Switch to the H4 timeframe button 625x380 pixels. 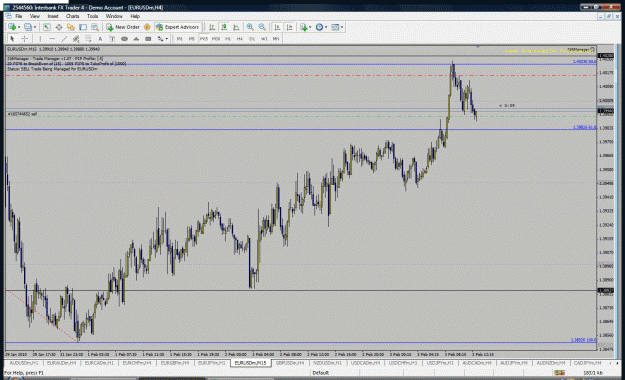coord(240,39)
